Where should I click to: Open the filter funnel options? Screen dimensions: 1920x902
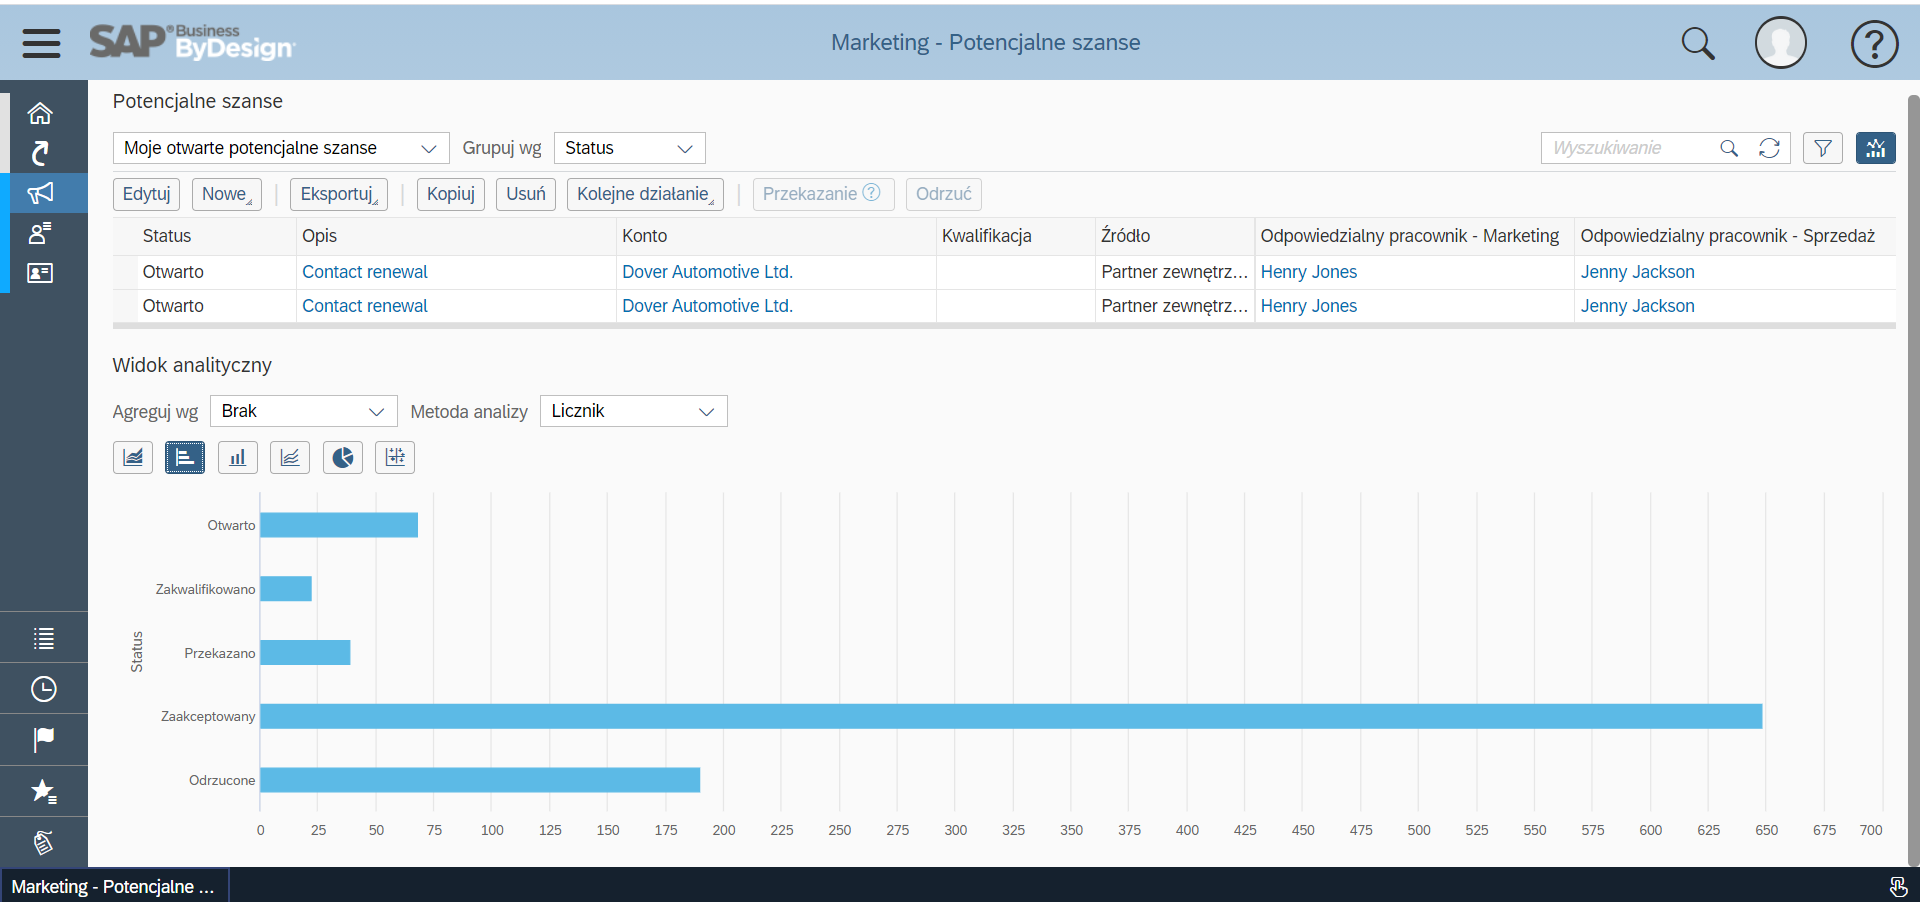tap(1823, 148)
